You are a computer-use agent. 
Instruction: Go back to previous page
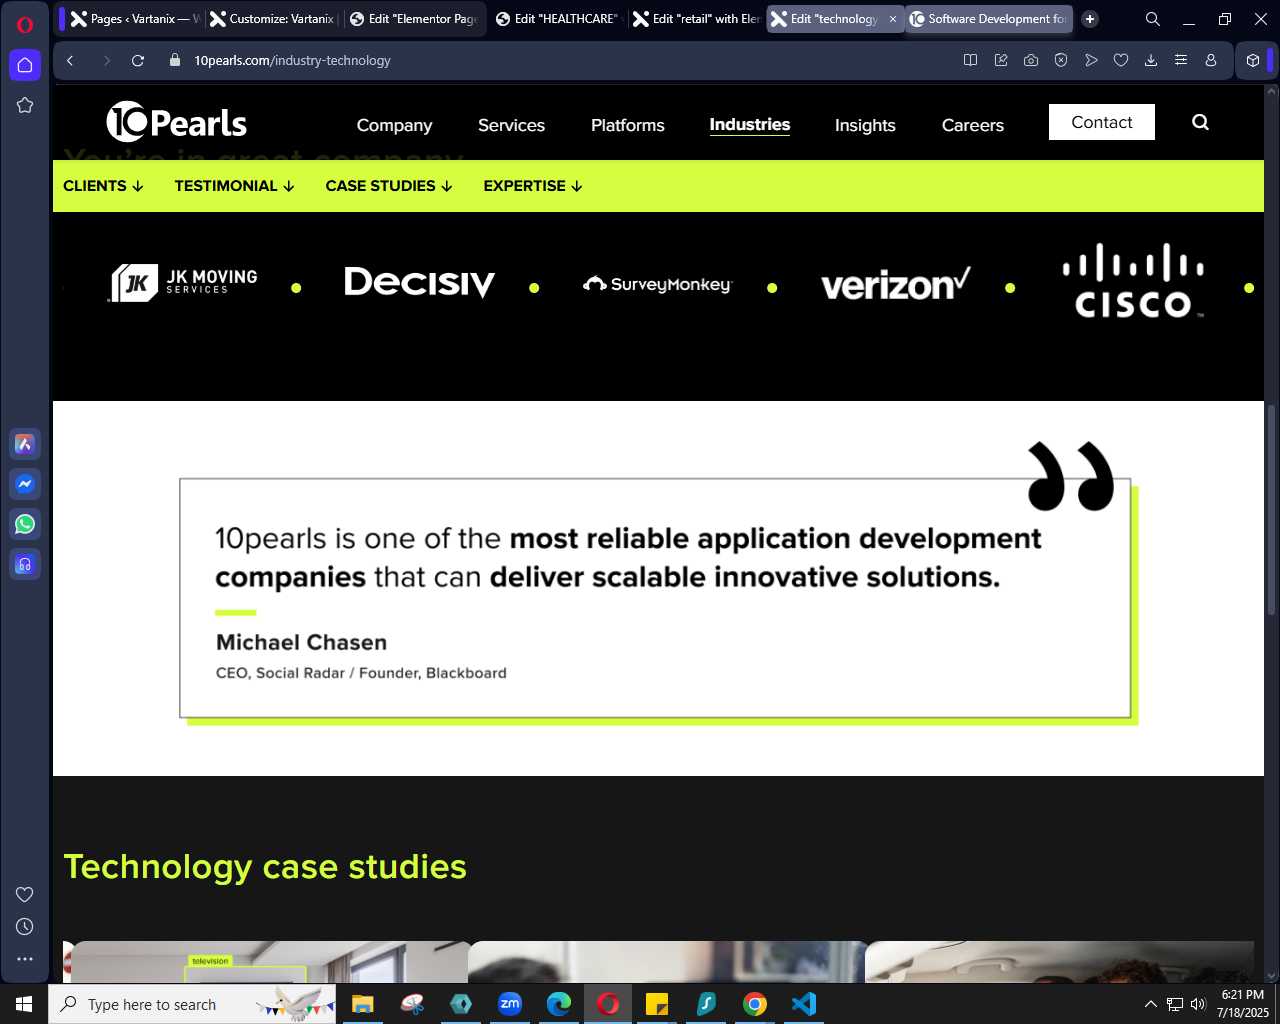click(70, 60)
